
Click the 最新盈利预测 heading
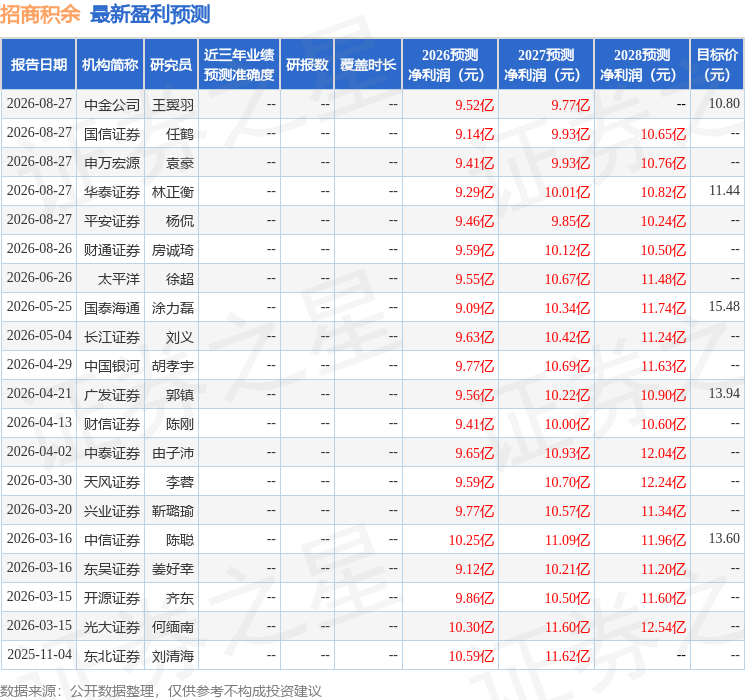pyautogui.click(x=150, y=14)
